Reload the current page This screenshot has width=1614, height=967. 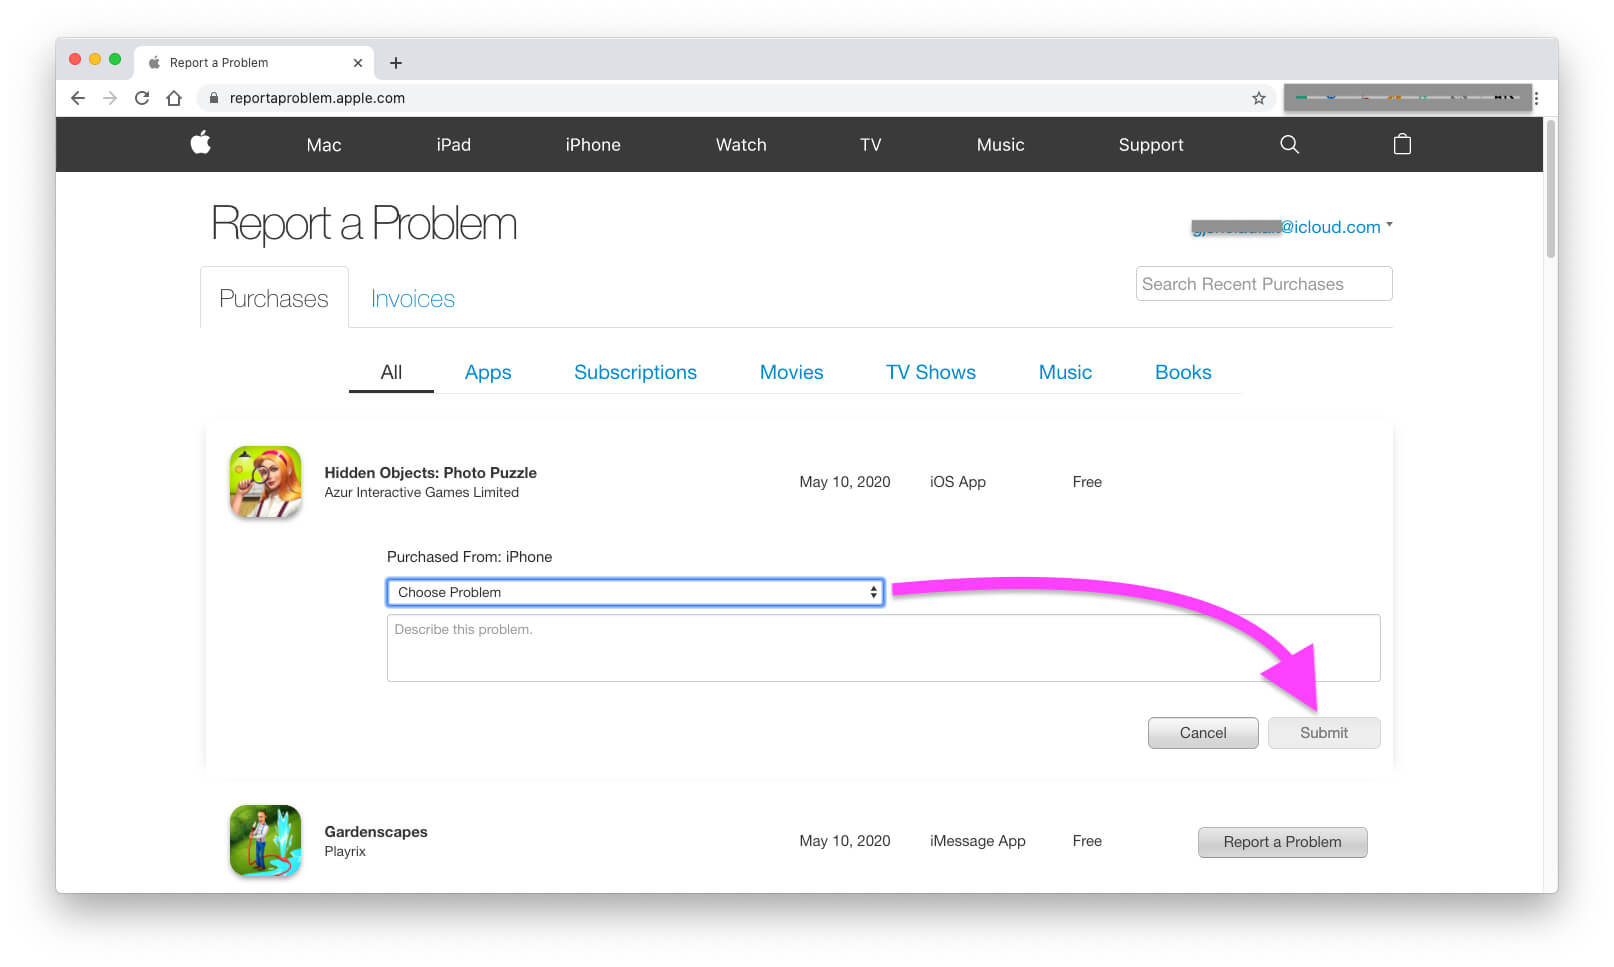[141, 97]
